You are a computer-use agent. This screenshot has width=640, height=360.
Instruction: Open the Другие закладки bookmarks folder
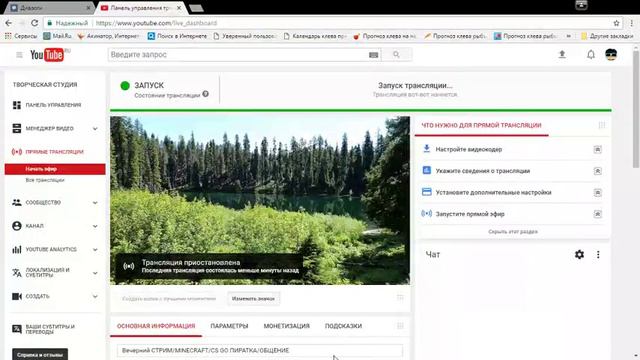point(607,36)
